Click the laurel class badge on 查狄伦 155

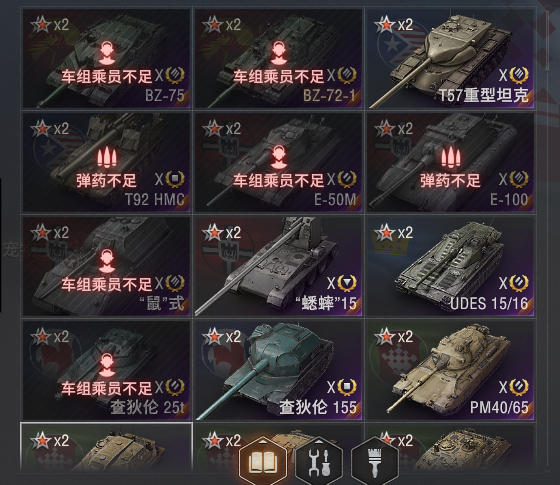tap(347, 387)
